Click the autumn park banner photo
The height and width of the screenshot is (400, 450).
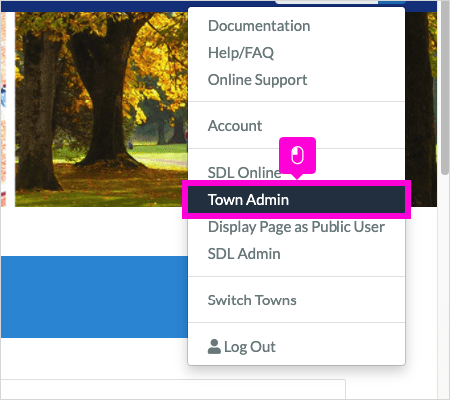point(101,109)
